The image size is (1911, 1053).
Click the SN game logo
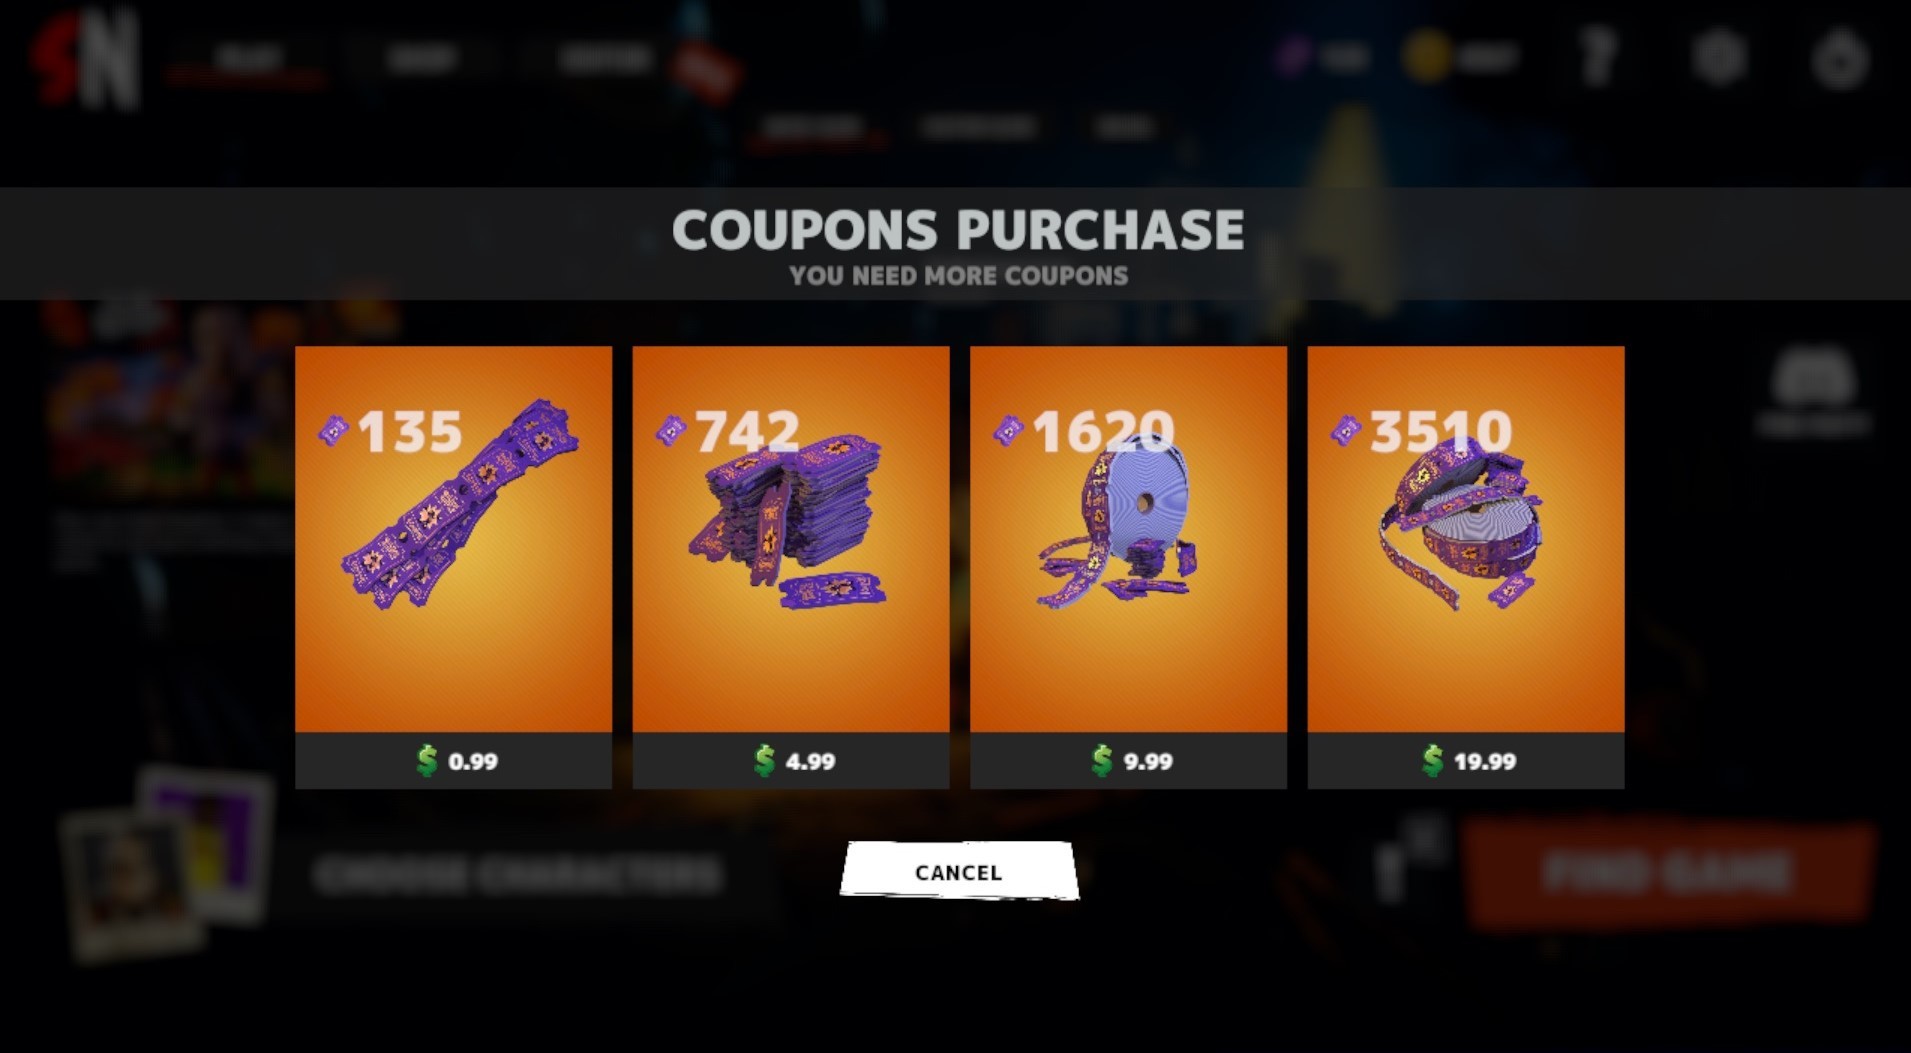84,60
